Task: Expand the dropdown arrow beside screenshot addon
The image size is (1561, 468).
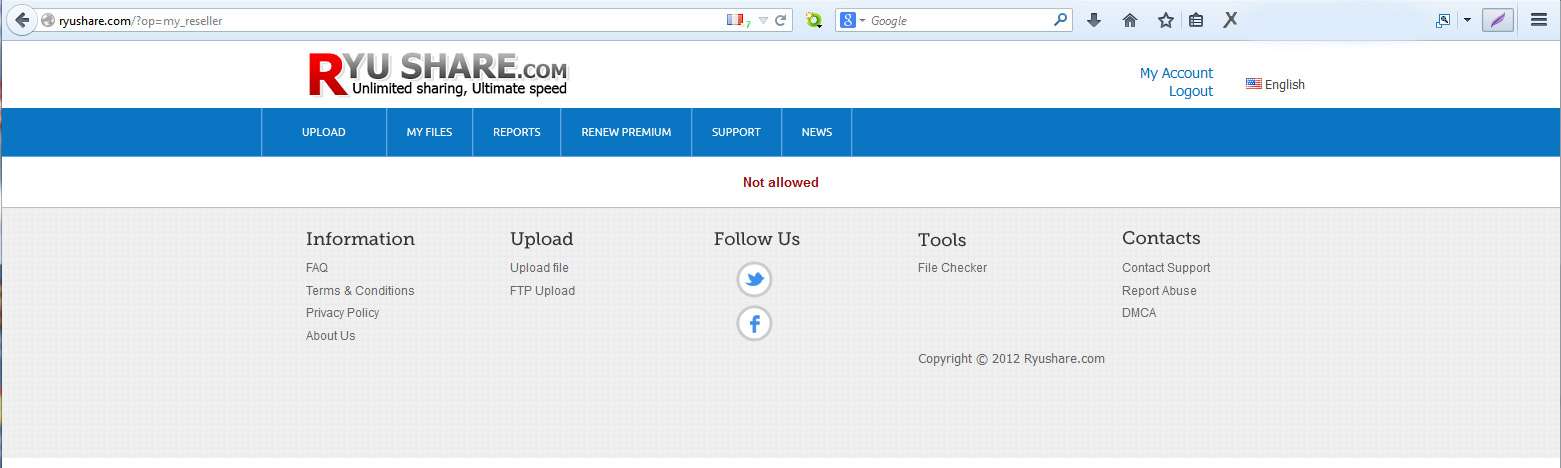Action: point(1467,20)
